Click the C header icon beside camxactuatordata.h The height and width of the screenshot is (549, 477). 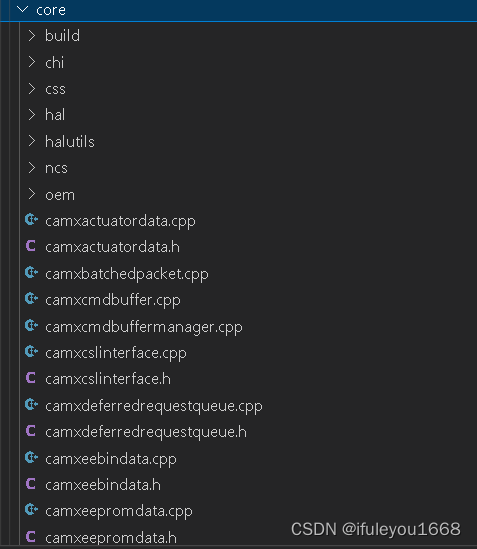[x=31, y=246]
